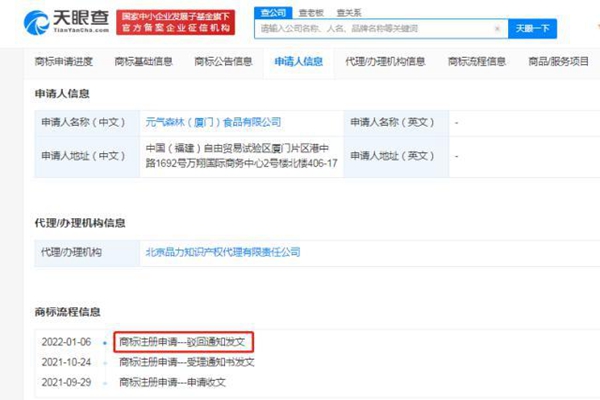Click 商标注册申请---申请收文 entry
The image size is (600, 400).
(173, 382)
